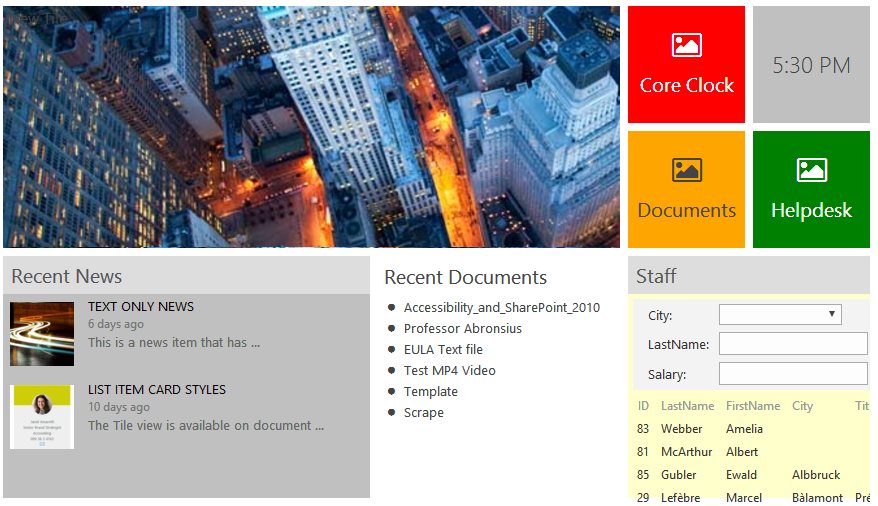Open the Scrape document link
Viewport: 878px width, 506px height.
[x=424, y=413]
